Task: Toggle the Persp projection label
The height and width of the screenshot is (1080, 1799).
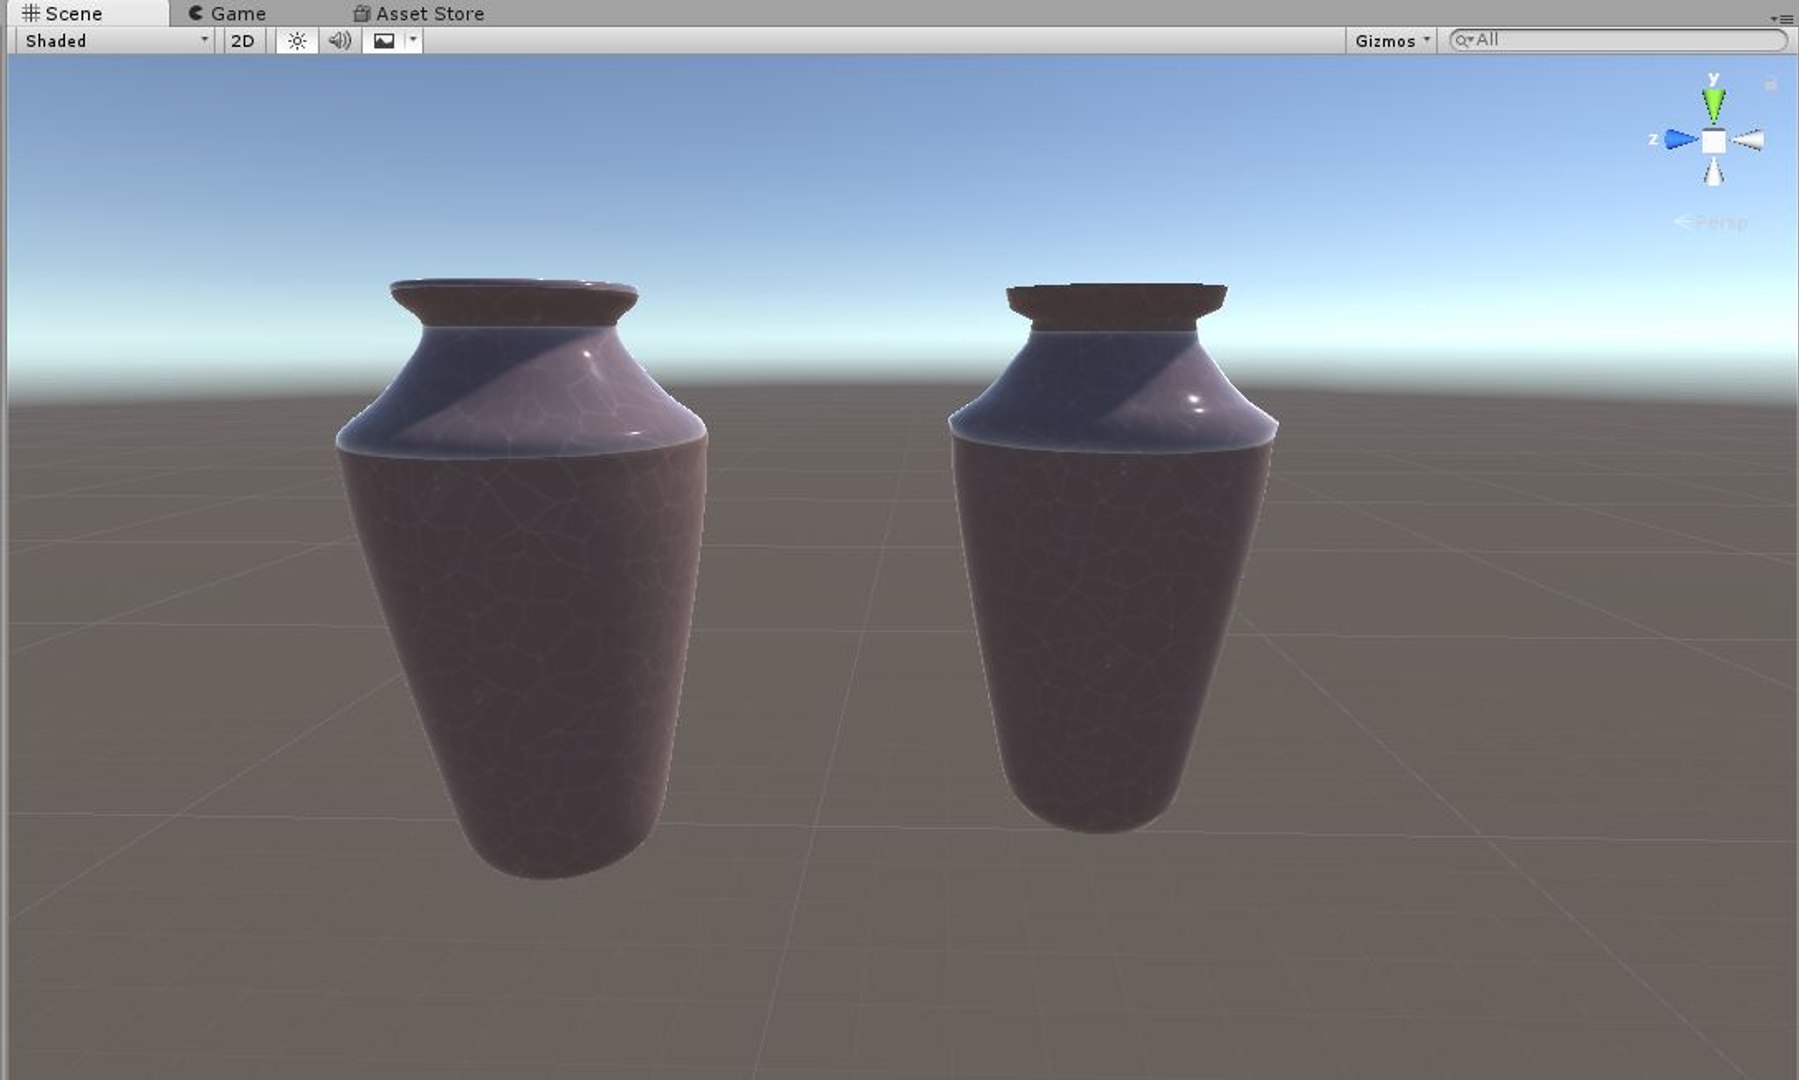Action: [1711, 222]
